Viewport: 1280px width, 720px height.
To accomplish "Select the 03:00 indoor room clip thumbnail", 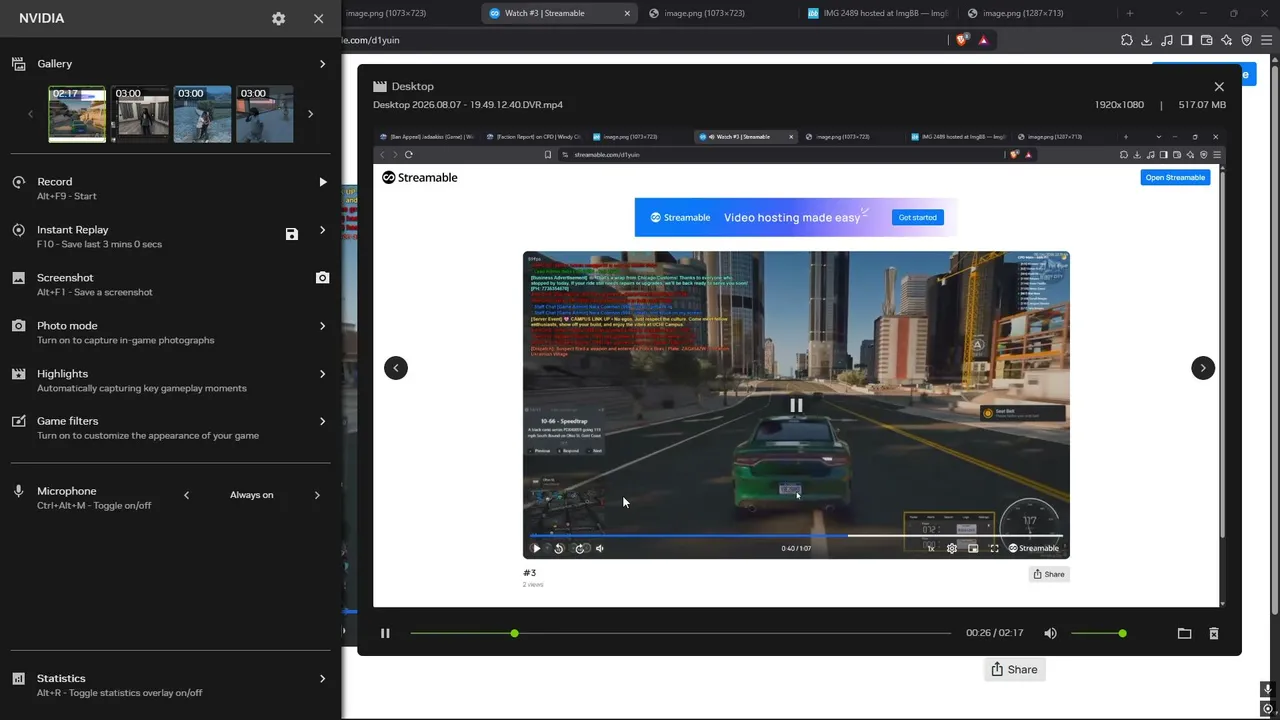I will [x=140, y=114].
